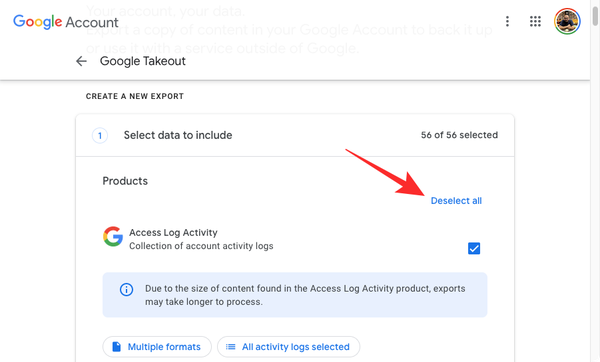
Task: Click the Products heading
Action: [125, 181]
